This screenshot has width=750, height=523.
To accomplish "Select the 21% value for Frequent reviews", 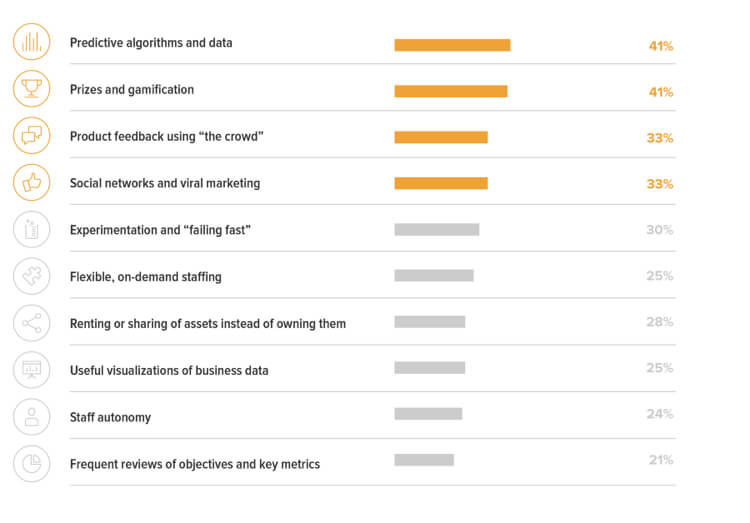I will pos(660,460).
